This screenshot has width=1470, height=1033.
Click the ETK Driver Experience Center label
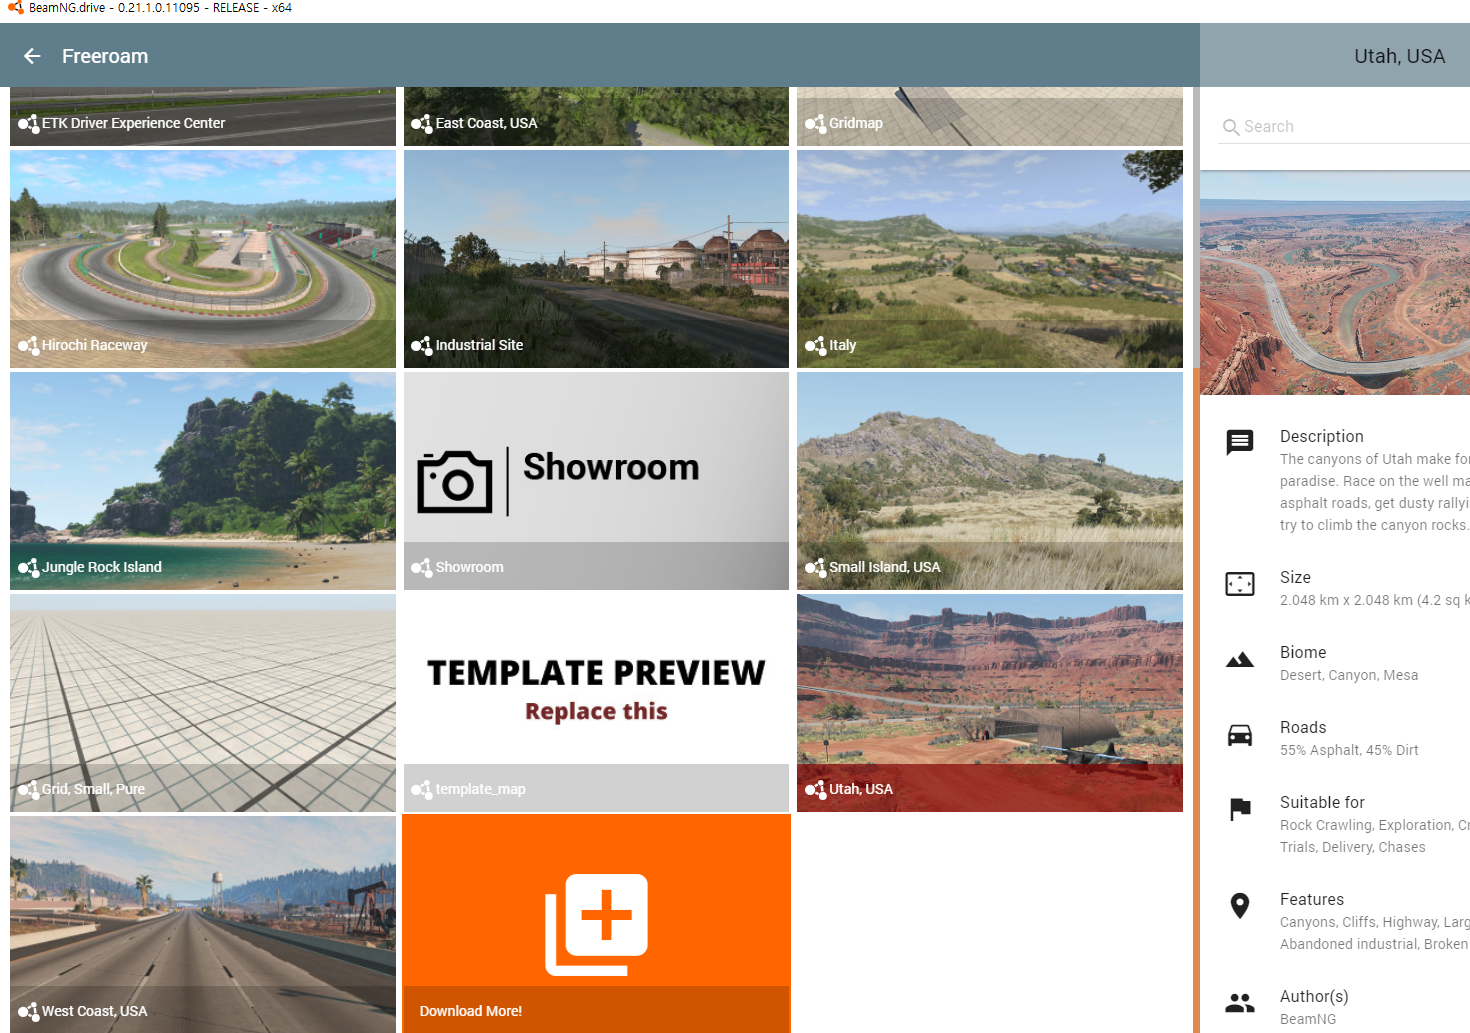133,123
